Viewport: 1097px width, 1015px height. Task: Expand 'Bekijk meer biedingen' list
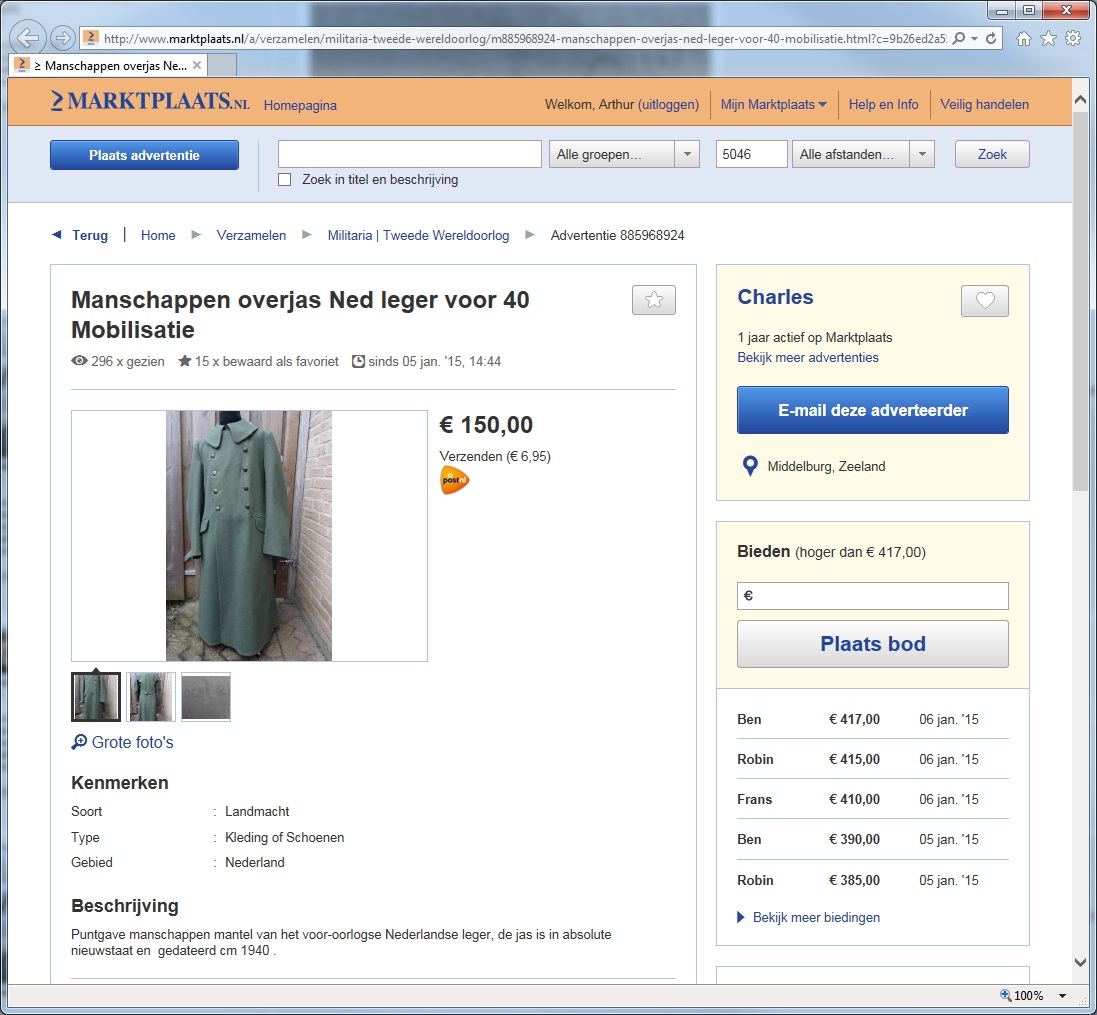coord(816,917)
